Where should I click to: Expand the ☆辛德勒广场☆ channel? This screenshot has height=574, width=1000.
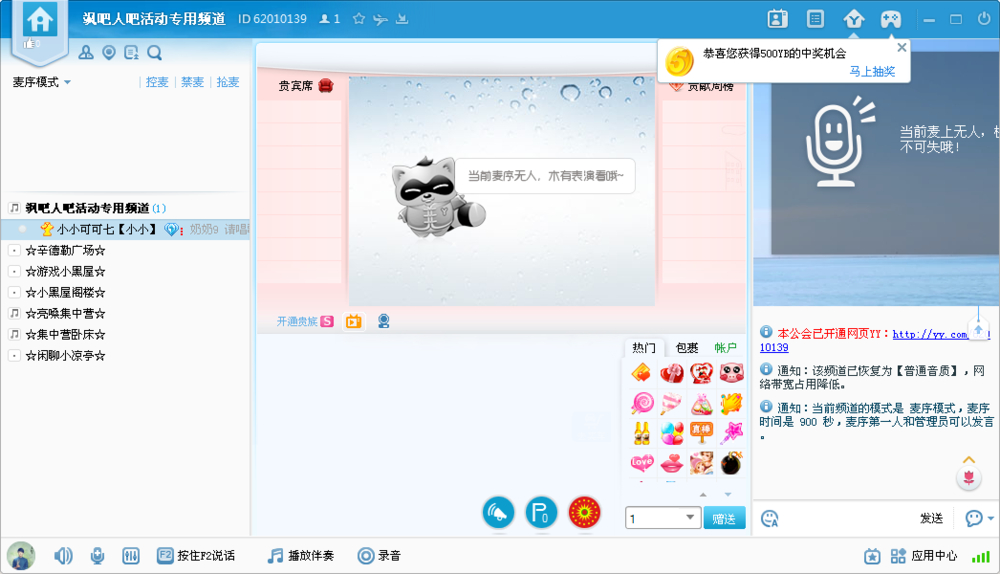coord(14,251)
